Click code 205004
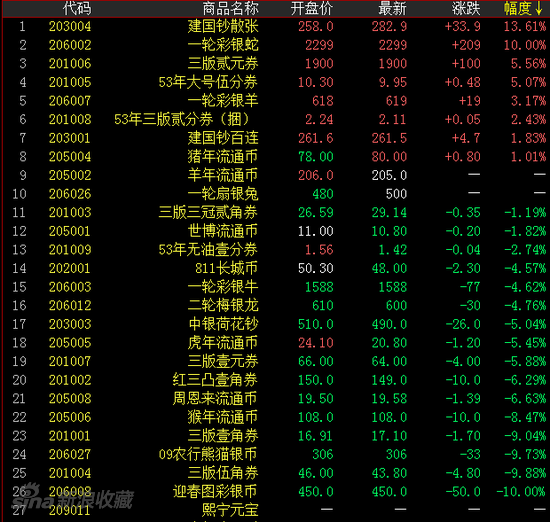Screen dimensions: 550x522 click(x=70, y=157)
